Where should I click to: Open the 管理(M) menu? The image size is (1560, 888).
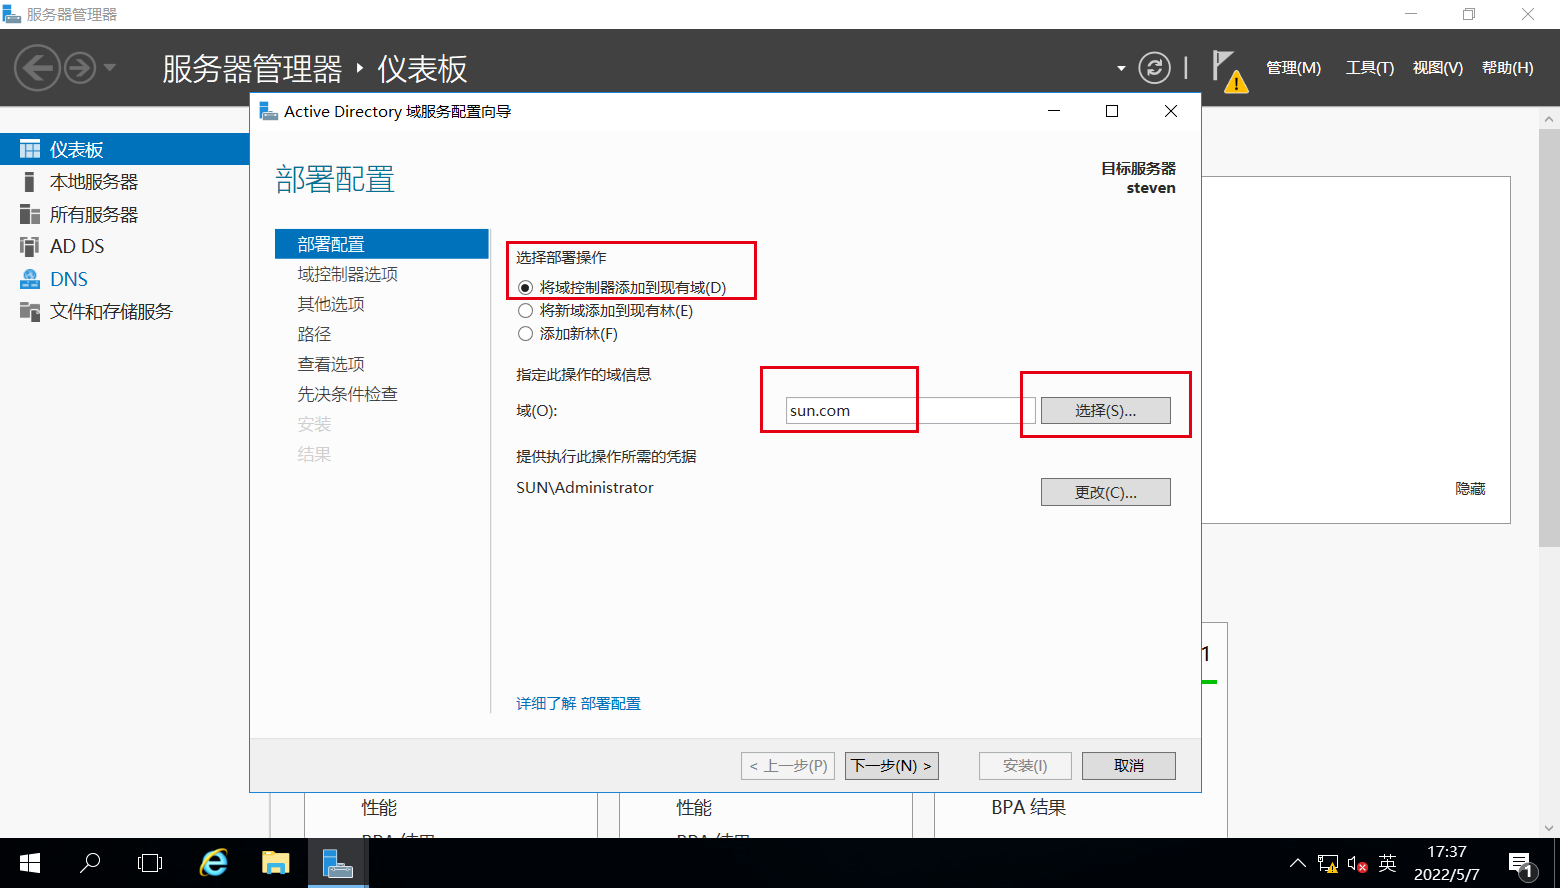coord(1293,68)
